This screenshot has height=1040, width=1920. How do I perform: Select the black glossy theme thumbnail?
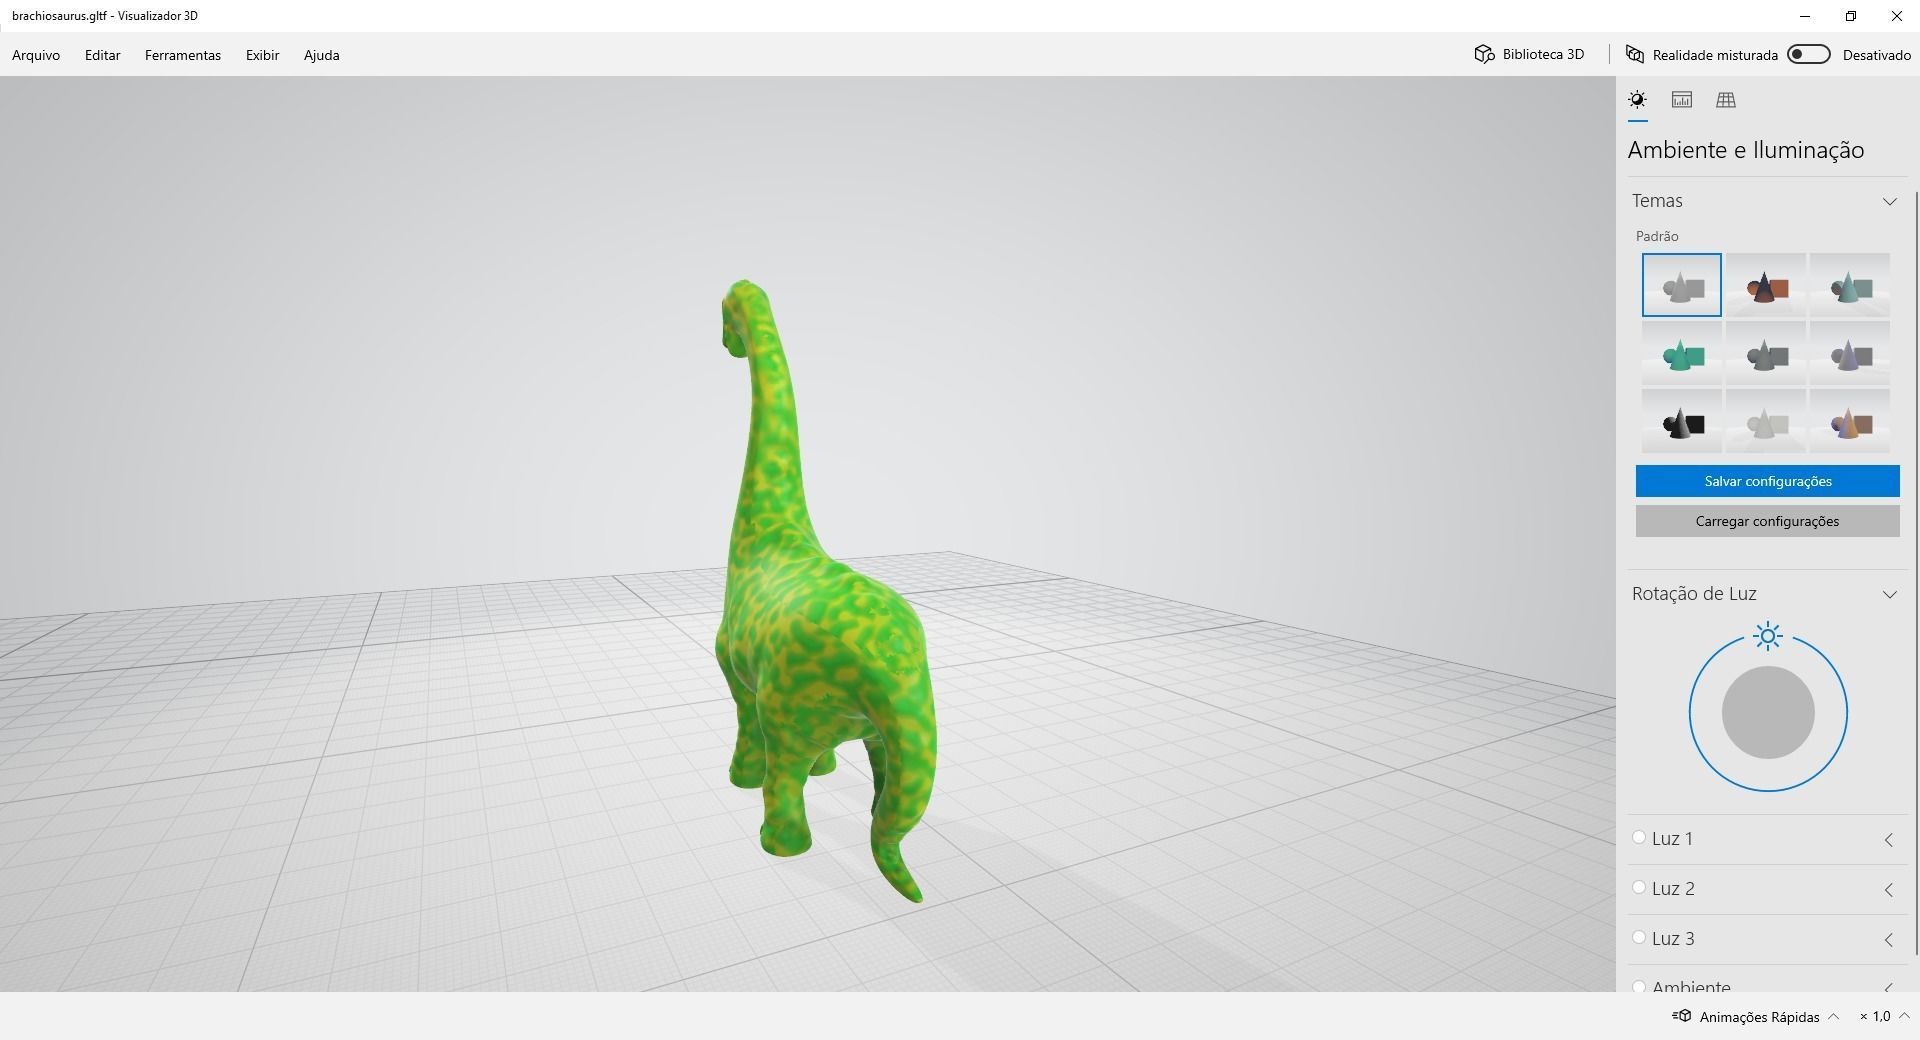click(1681, 421)
